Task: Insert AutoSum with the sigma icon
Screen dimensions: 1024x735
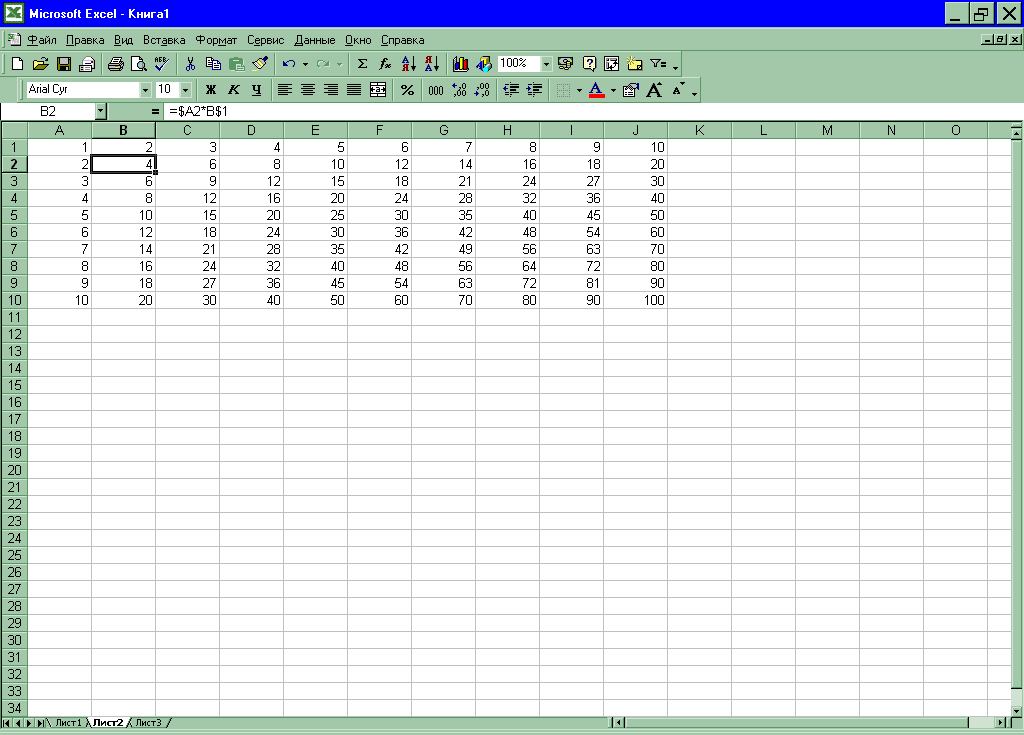Action: click(x=362, y=63)
